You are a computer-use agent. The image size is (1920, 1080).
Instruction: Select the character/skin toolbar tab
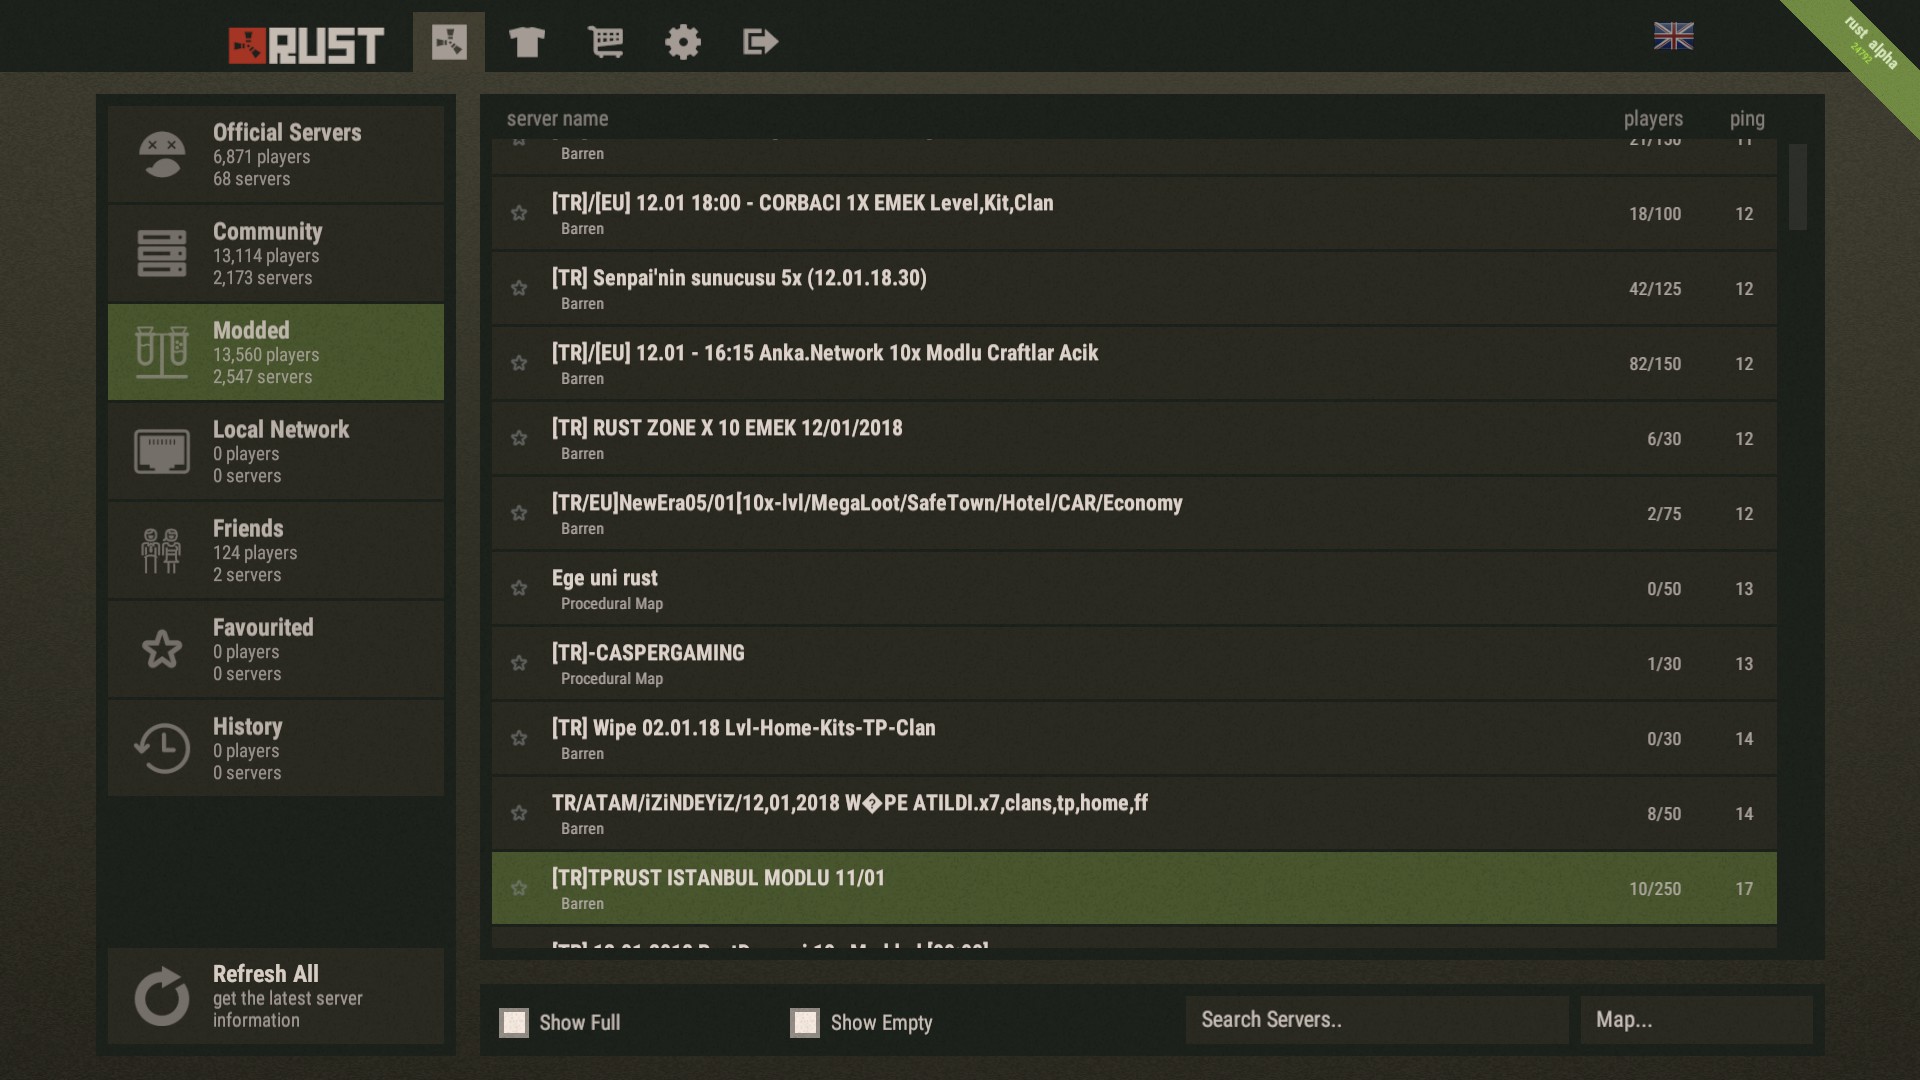527,40
